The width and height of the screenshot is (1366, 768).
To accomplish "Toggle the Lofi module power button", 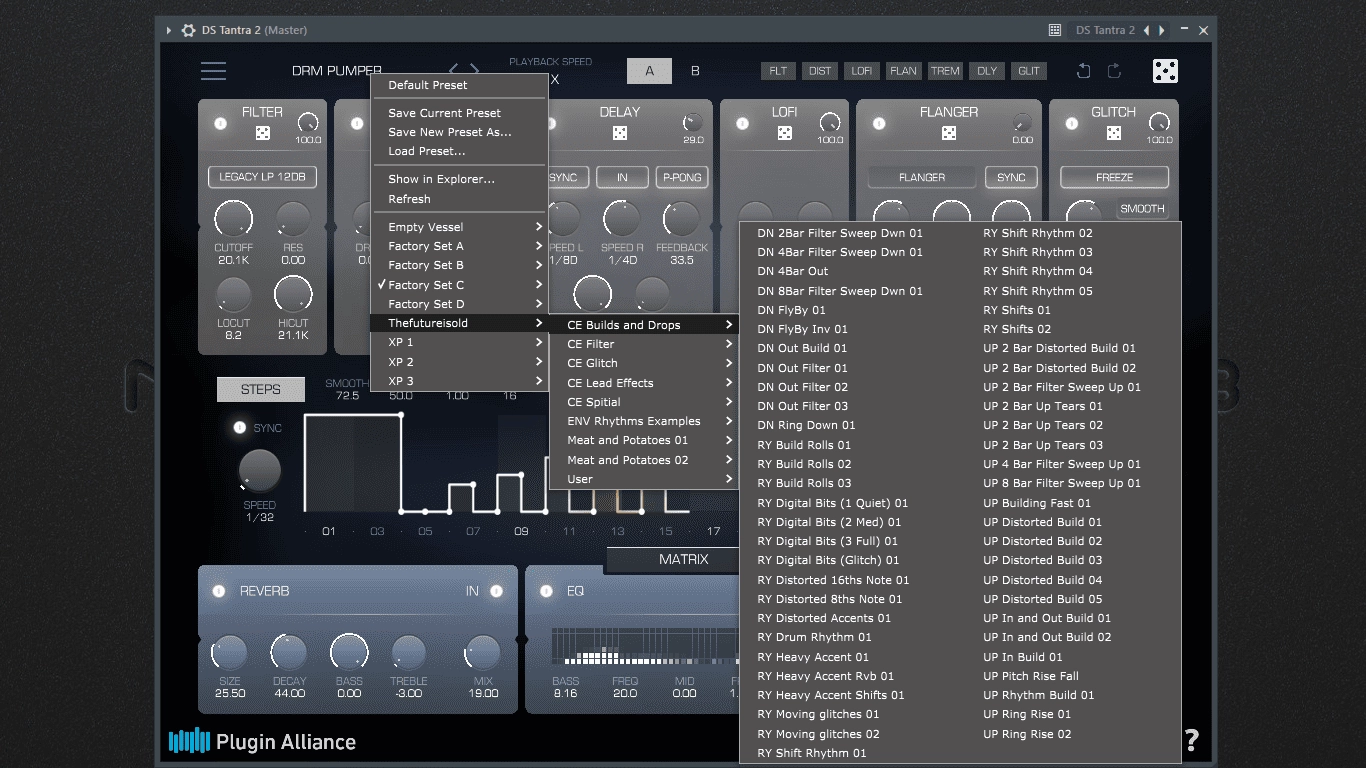I will point(743,124).
